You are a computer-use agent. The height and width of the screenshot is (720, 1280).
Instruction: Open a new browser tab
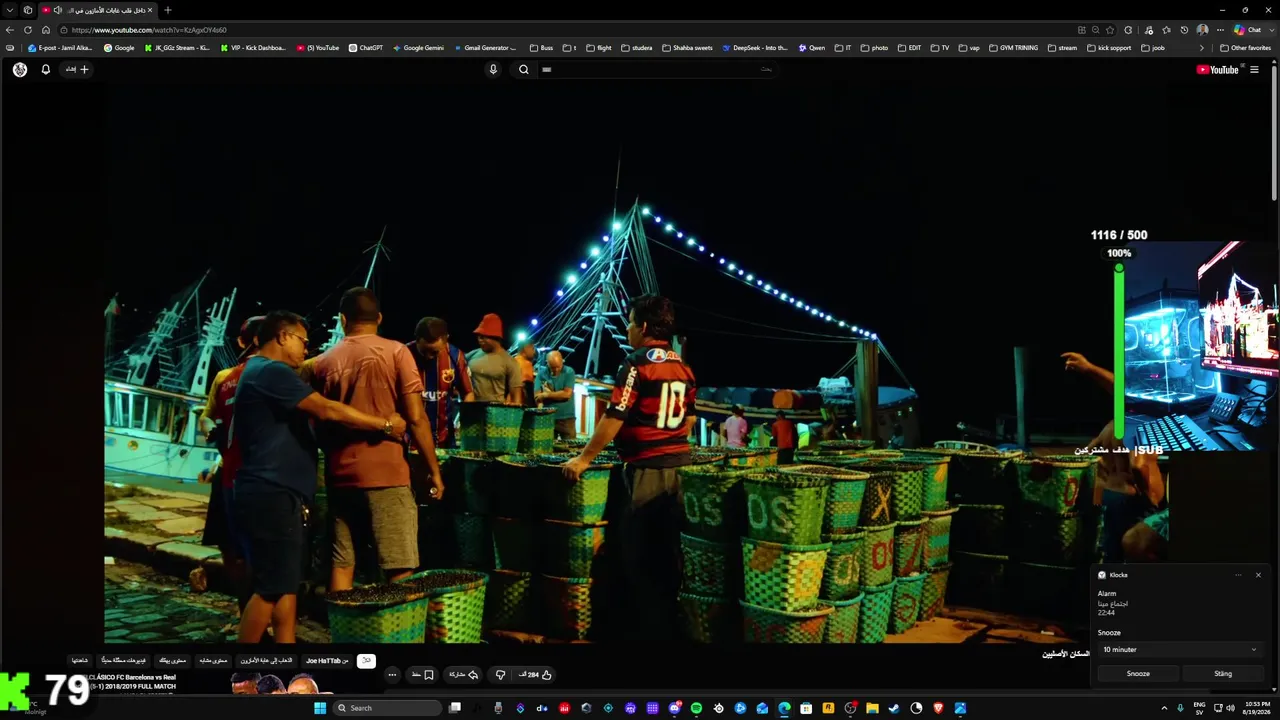pos(167,10)
